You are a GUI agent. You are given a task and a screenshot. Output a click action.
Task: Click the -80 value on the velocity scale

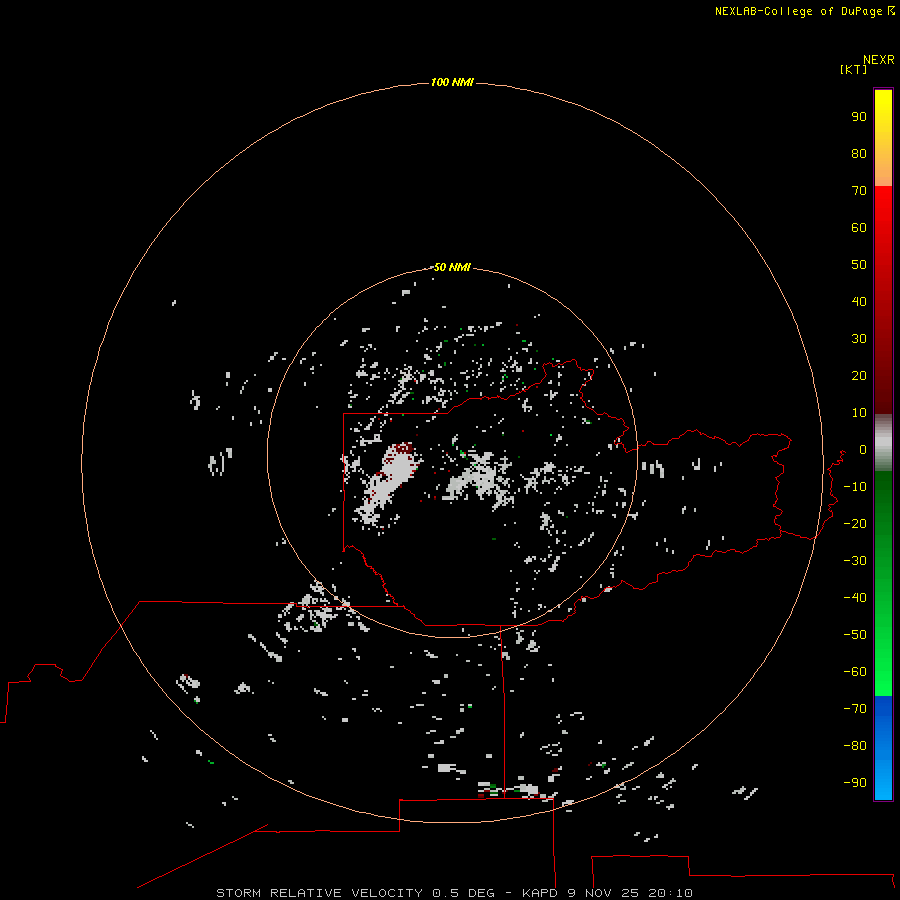(855, 746)
